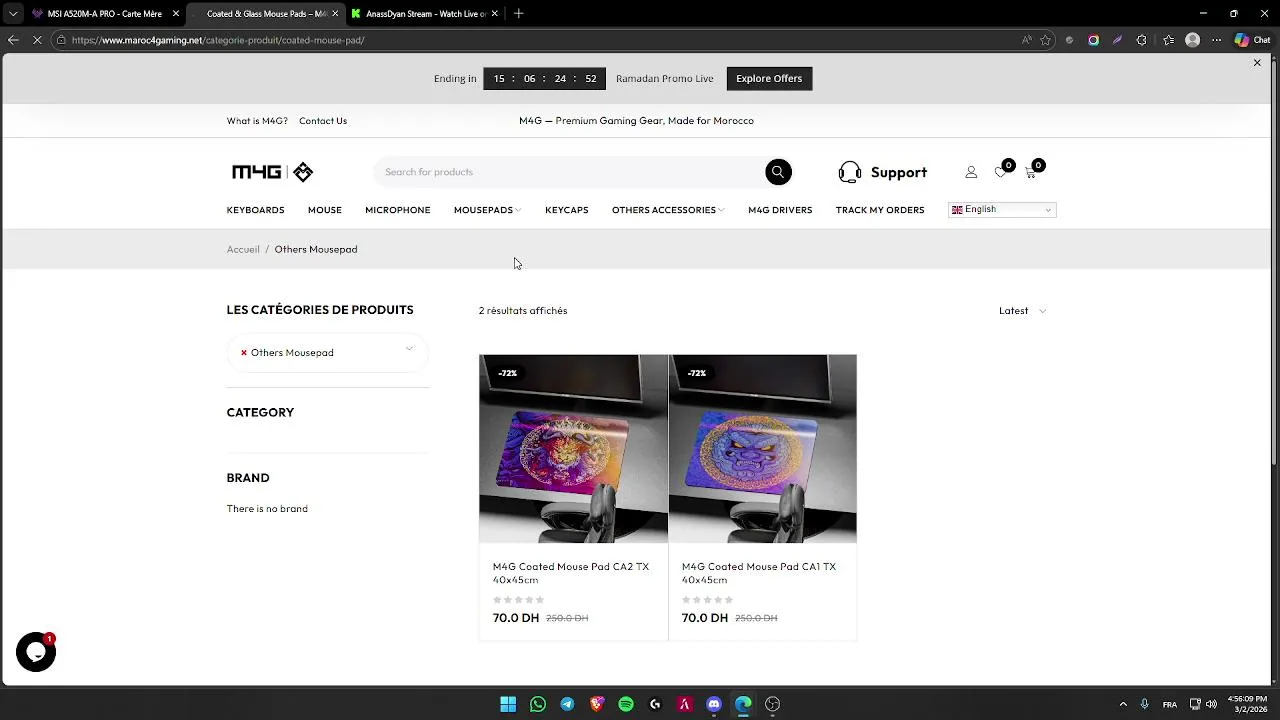The image size is (1280, 720).
Task: Click the FRA language indicator
Action: click(x=1170, y=704)
